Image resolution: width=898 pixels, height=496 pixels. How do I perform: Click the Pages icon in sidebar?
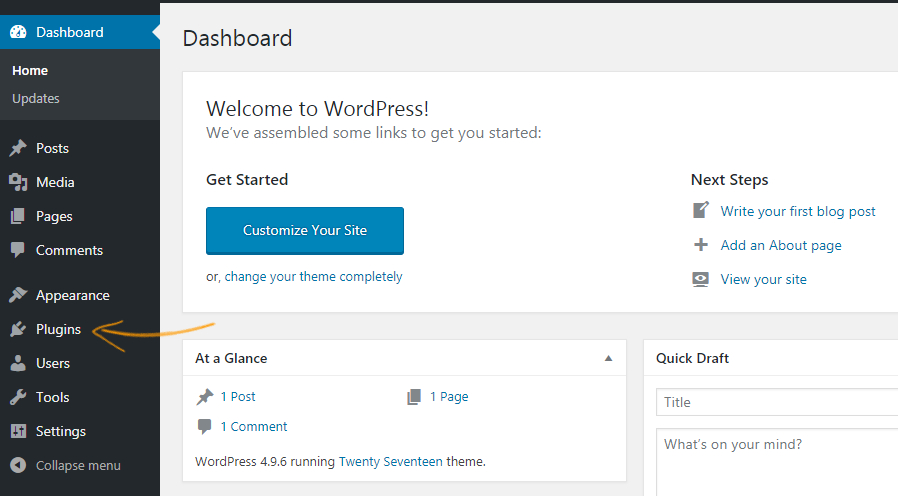pyautogui.click(x=18, y=216)
